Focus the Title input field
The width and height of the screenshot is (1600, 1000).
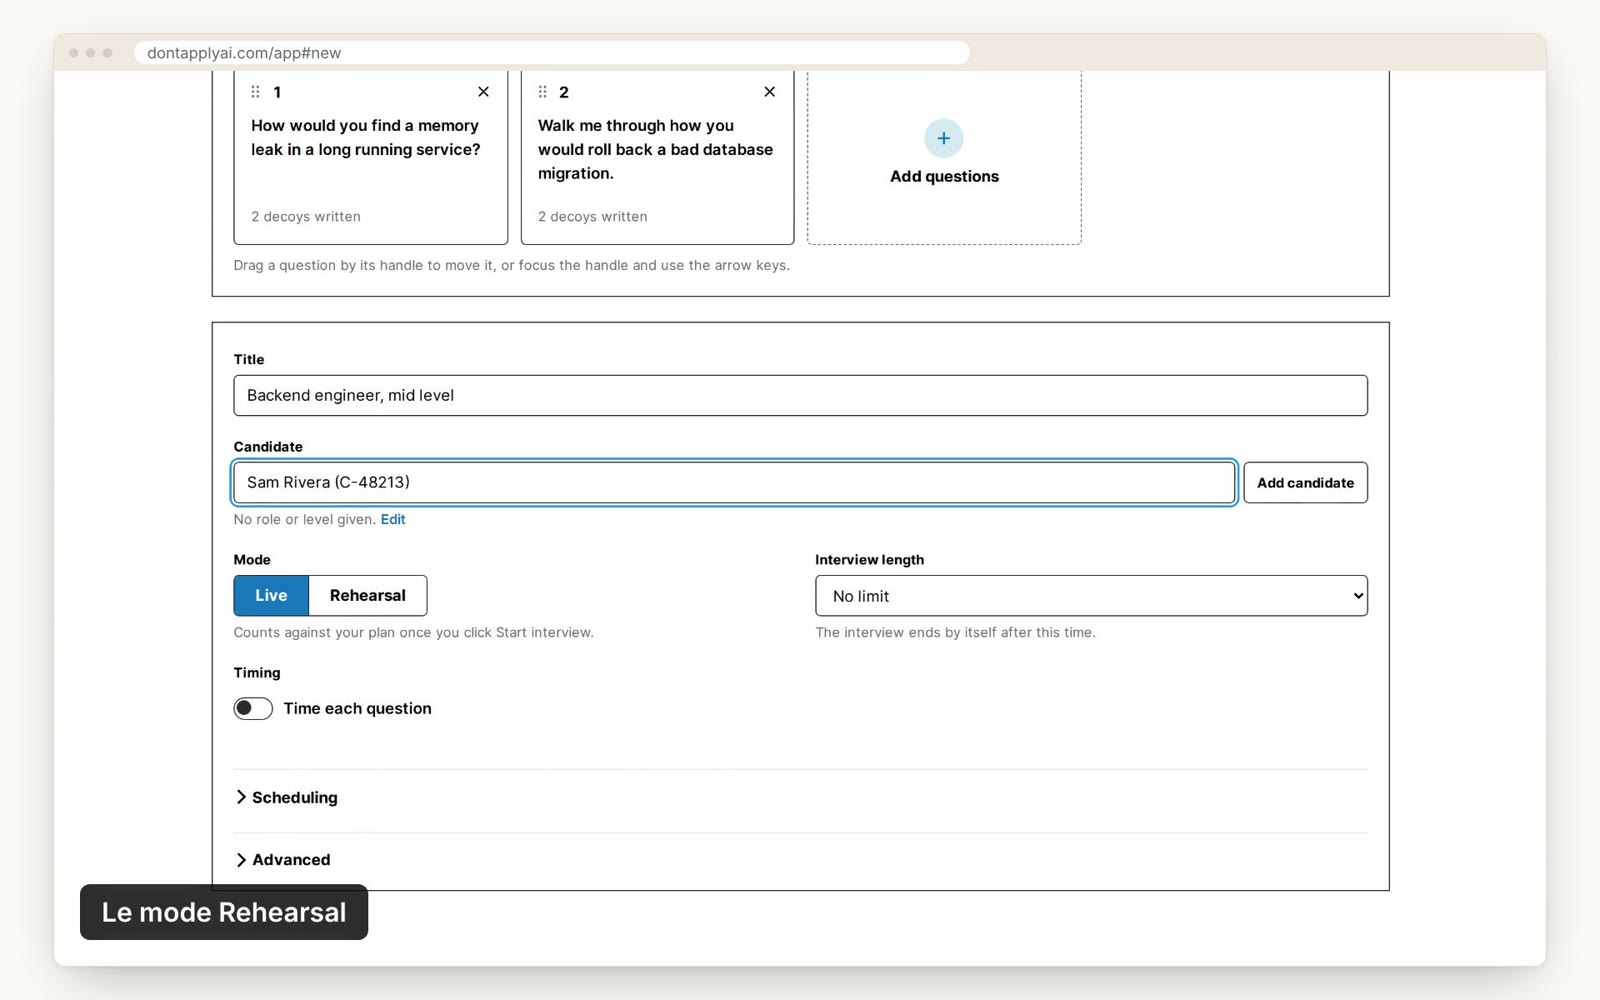tap(800, 395)
